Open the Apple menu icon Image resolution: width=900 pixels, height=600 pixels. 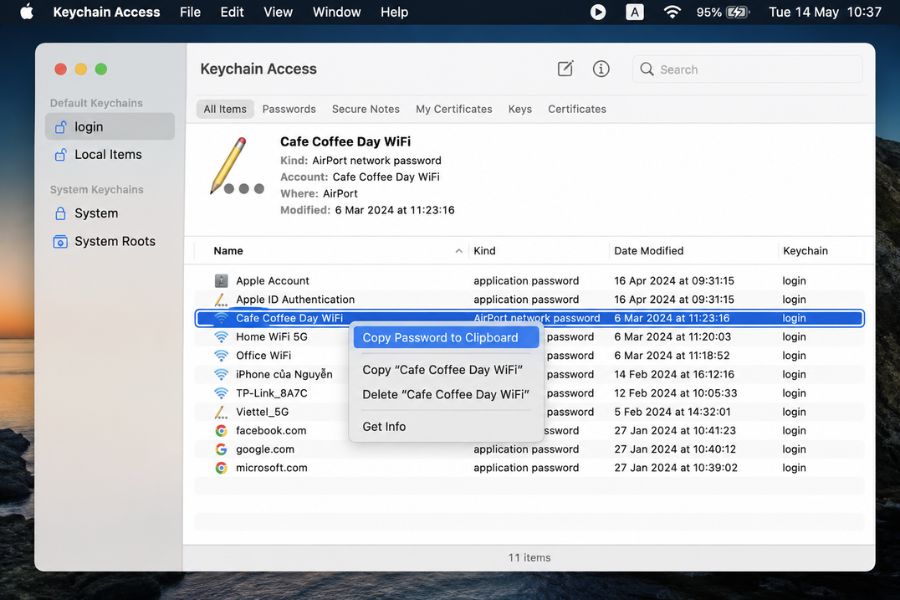pos(27,11)
